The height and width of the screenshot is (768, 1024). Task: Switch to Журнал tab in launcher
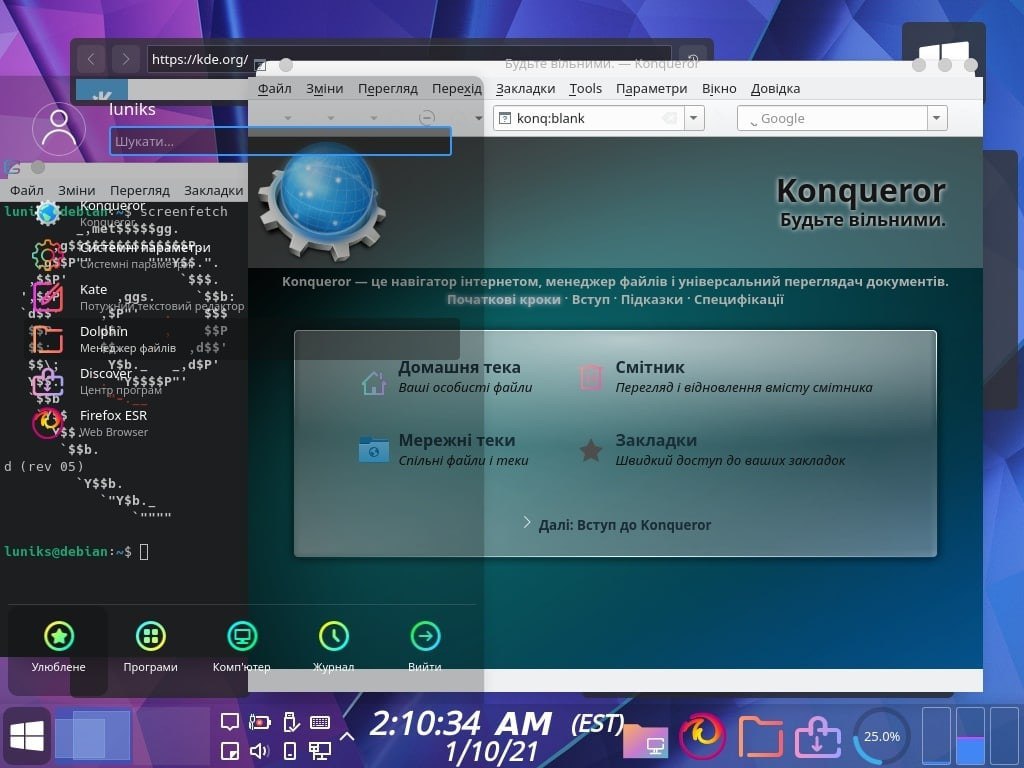[333, 647]
